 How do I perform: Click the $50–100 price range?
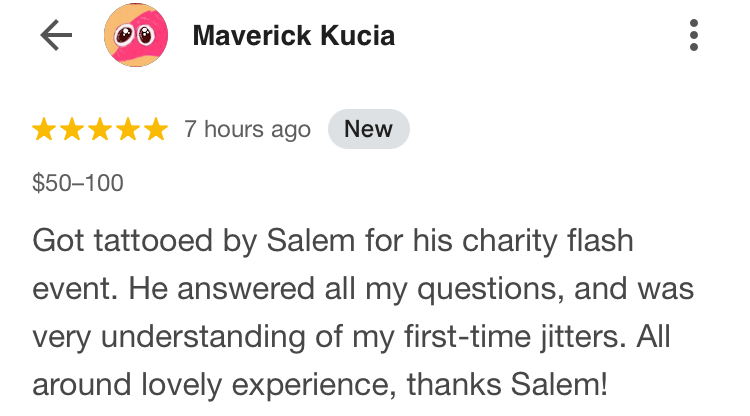[x=78, y=183]
